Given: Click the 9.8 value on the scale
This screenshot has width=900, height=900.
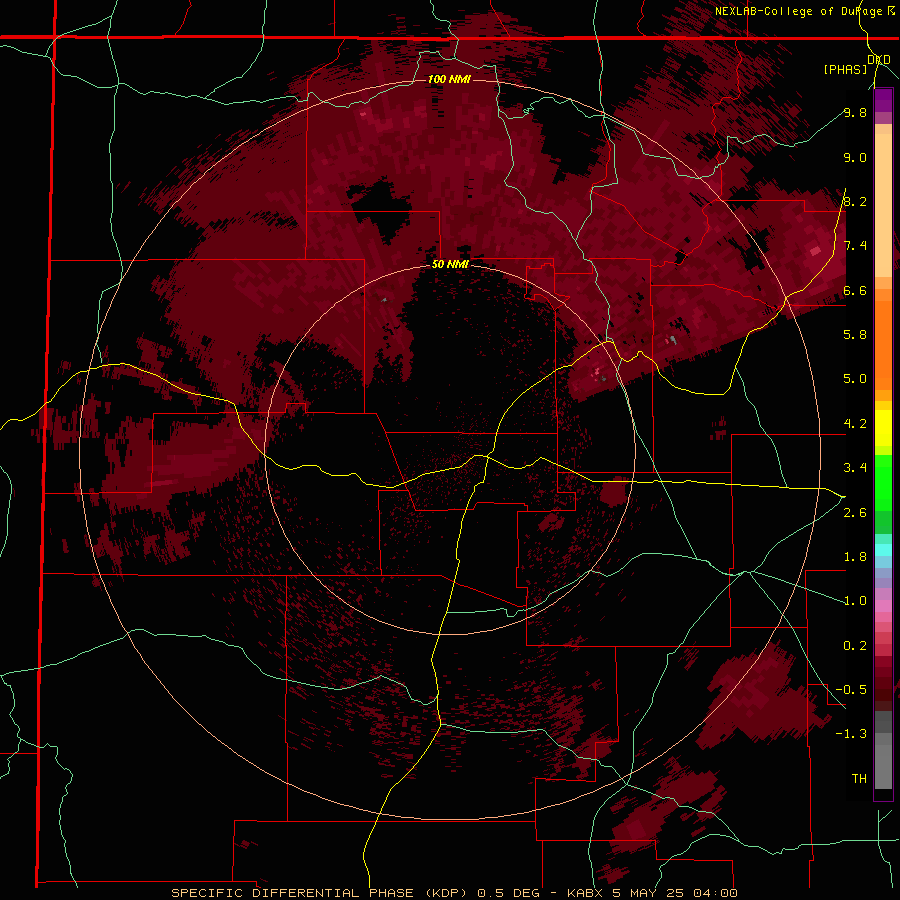Looking at the screenshot, I should pyautogui.click(x=855, y=112).
